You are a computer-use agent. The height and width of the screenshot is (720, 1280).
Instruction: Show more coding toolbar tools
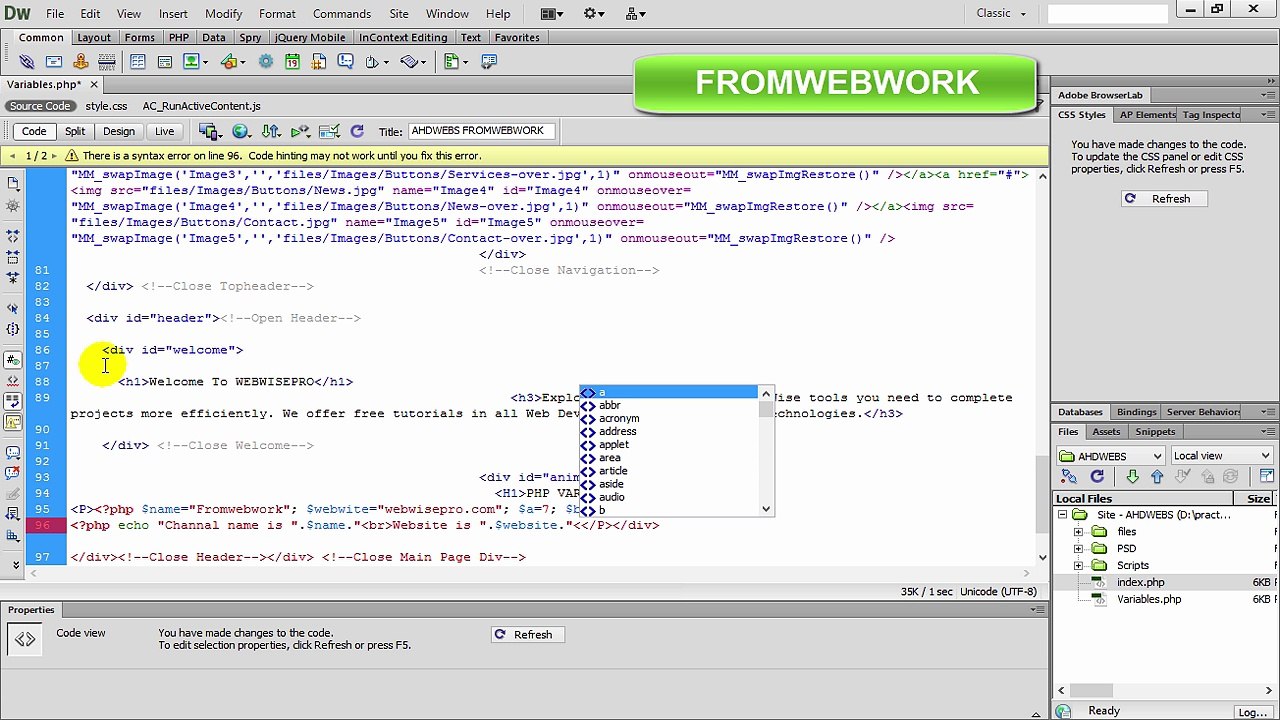pyautogui.click(x=15, y=565)
